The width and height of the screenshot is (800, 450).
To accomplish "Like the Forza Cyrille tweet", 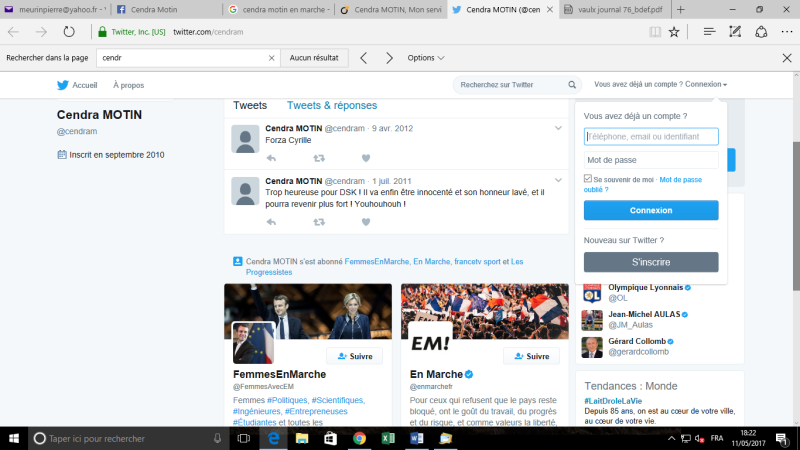I will (366, 158).
